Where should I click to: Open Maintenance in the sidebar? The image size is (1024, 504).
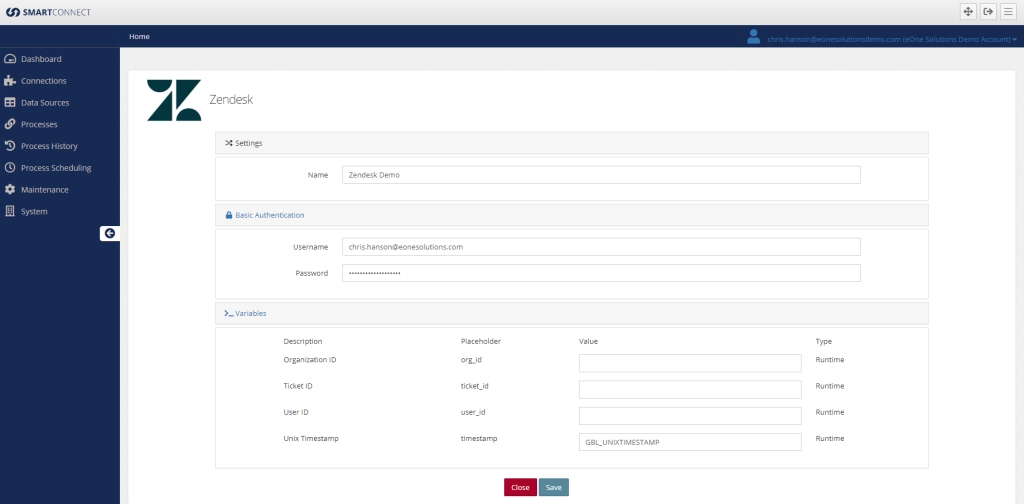pyautogui.click(x=44, y=190)
